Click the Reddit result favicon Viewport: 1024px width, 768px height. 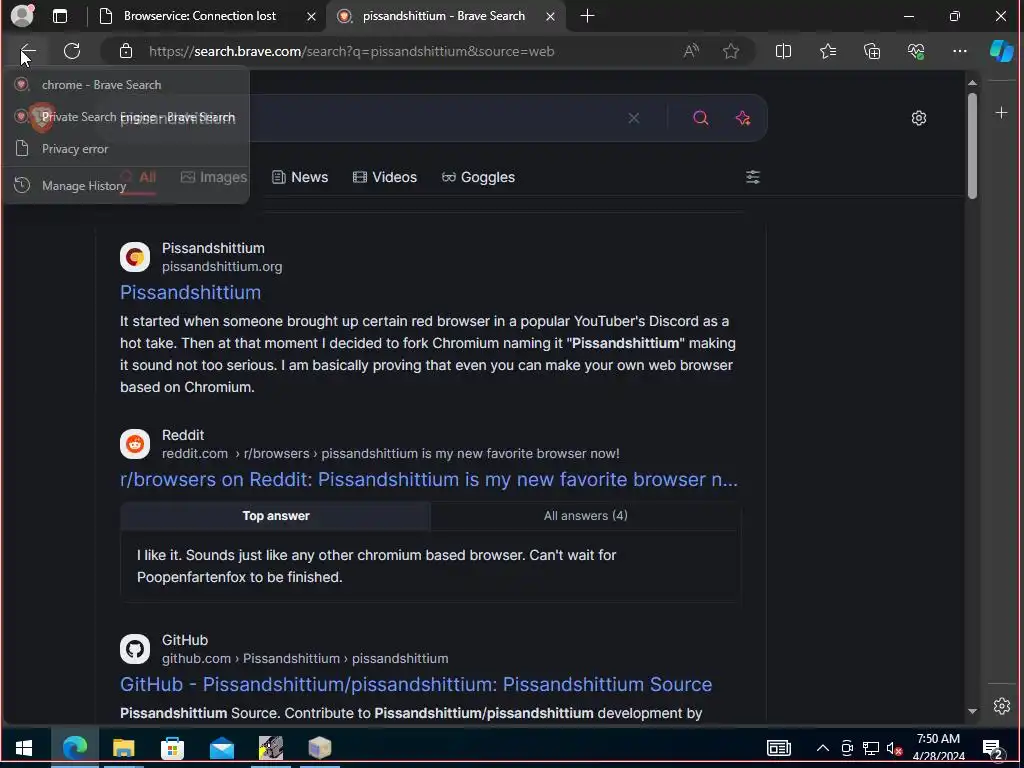click(x=135, y=444)
